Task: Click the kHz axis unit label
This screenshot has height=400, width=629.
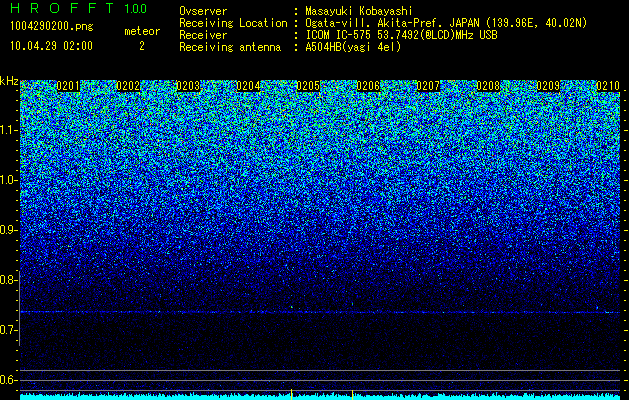Action: [9, 82]
